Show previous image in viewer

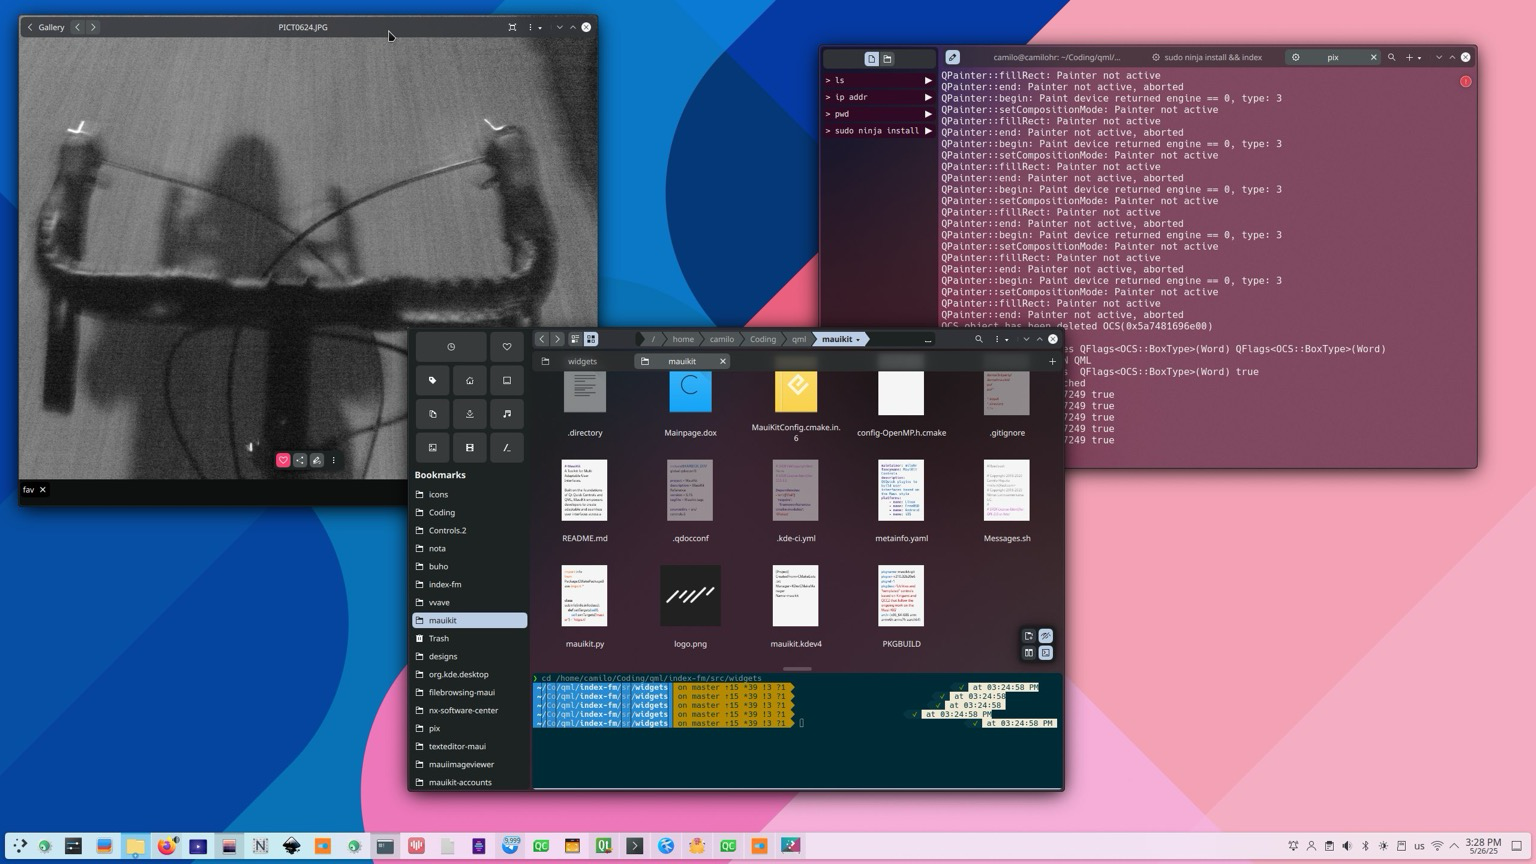(x=77, y=27)
